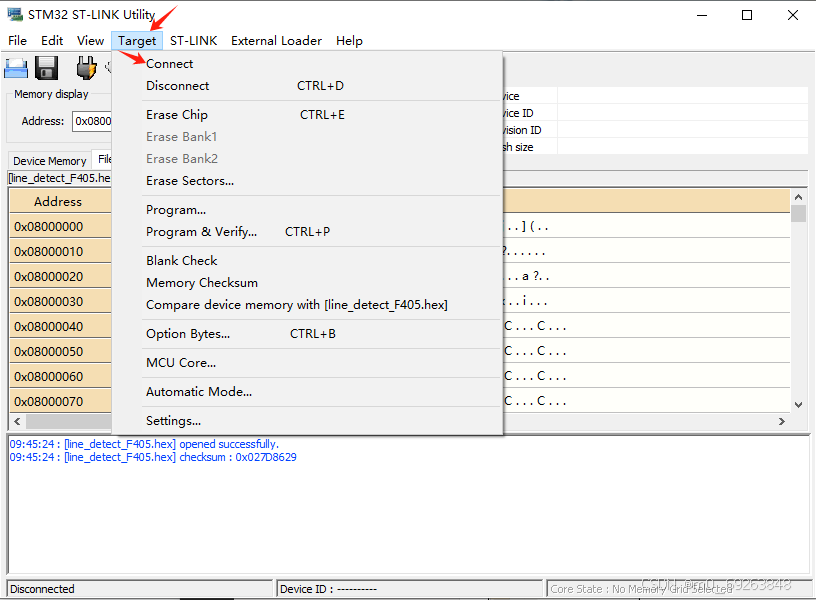Choose Connect from the Target menu

coord(307,63)
